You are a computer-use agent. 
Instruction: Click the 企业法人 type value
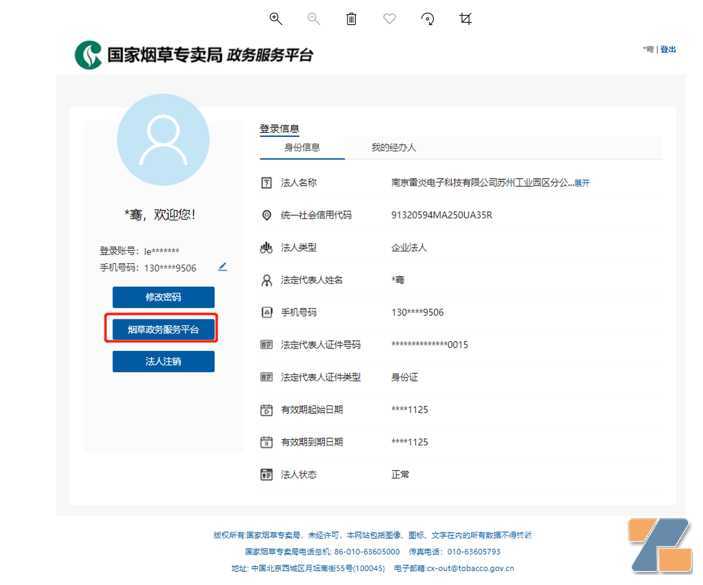pos(409,247)
